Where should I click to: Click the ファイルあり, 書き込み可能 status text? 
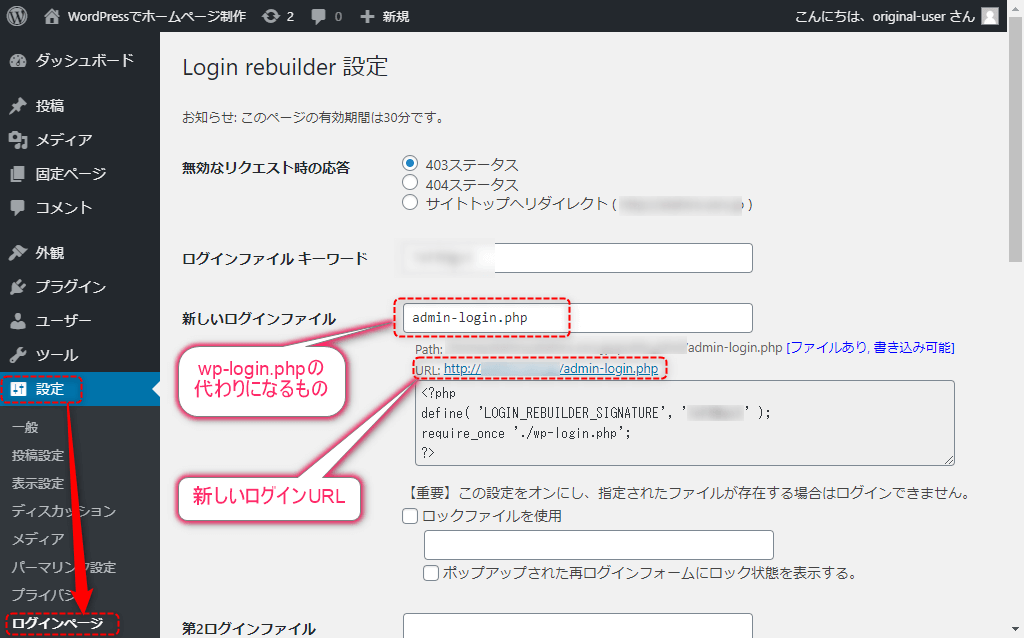pyautogui.click(x=870, y=347)
